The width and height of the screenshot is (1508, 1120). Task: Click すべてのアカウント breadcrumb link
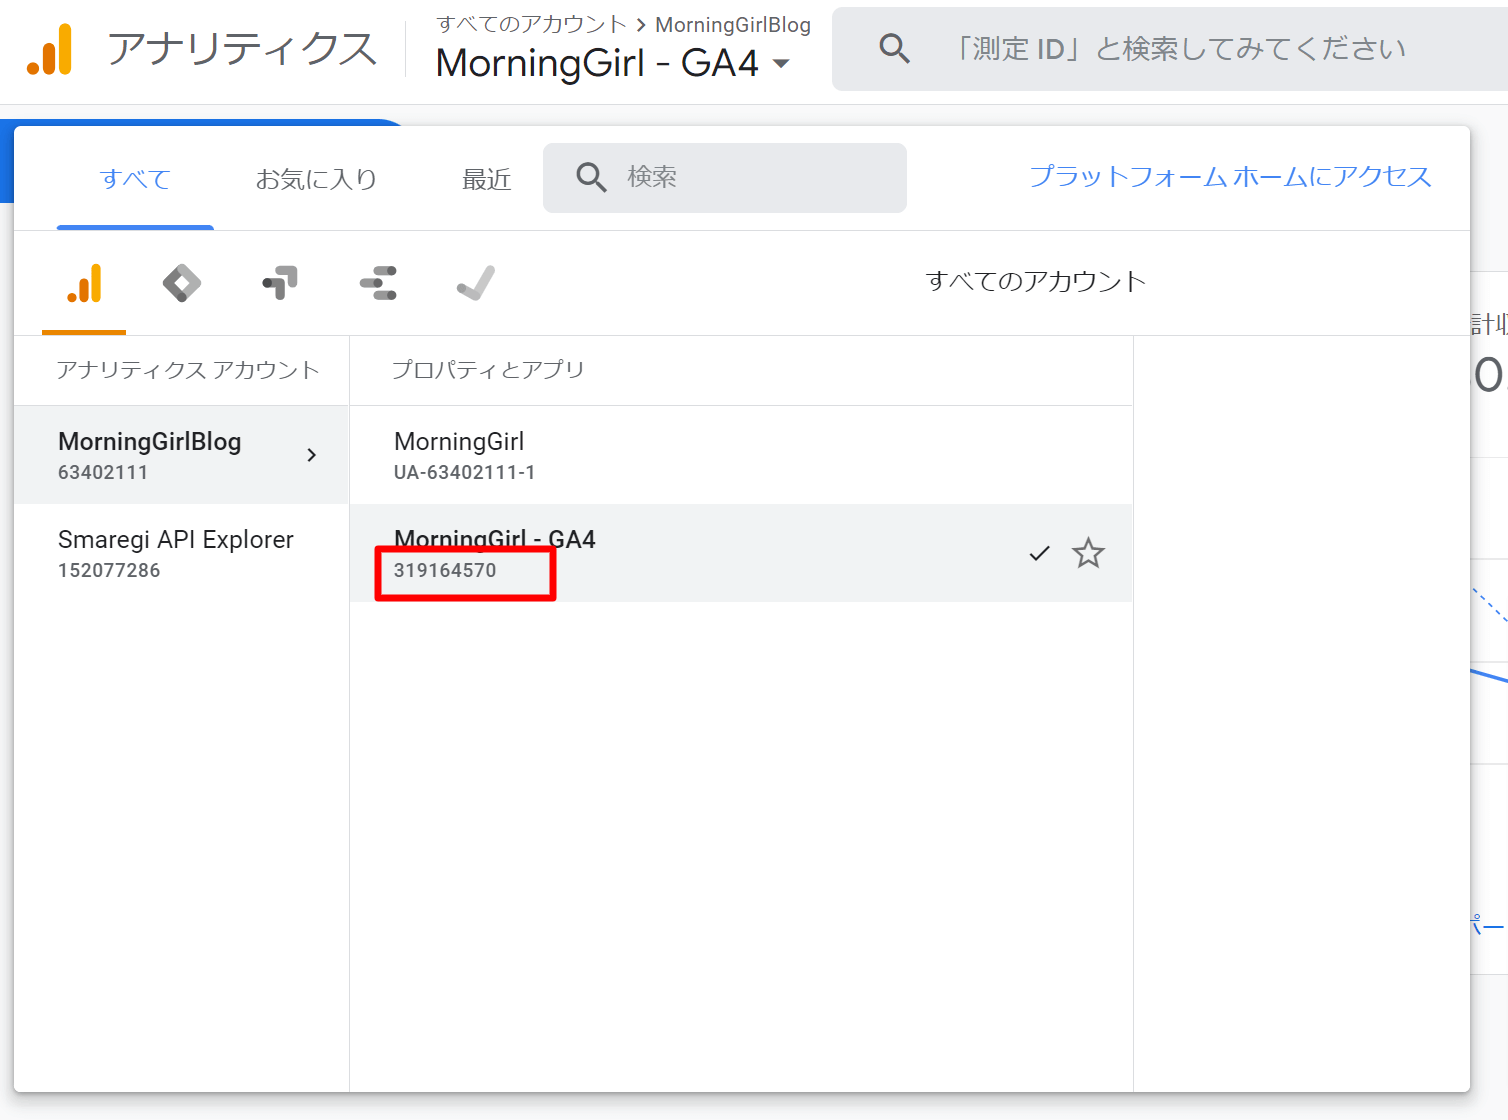(531, 24)
